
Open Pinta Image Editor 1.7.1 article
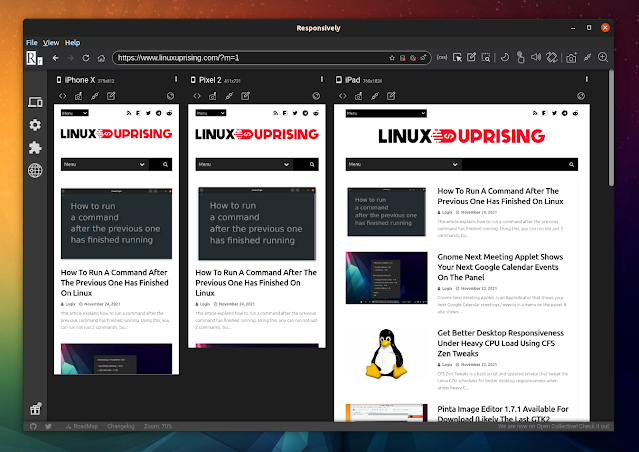pos(503,414)
